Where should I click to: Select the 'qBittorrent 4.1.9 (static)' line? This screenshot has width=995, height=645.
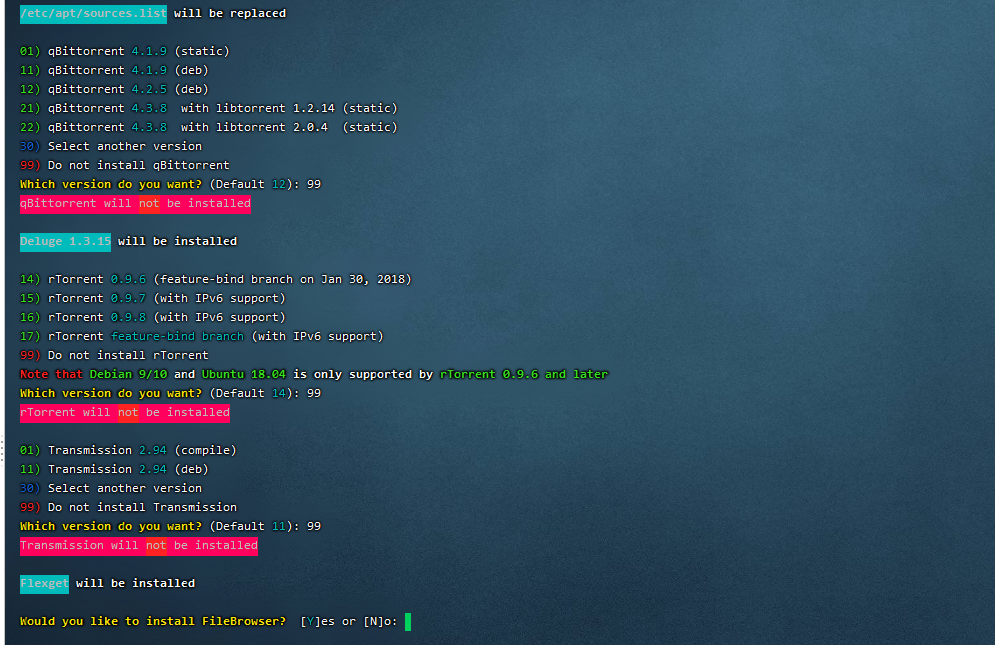tap(124, 51)
